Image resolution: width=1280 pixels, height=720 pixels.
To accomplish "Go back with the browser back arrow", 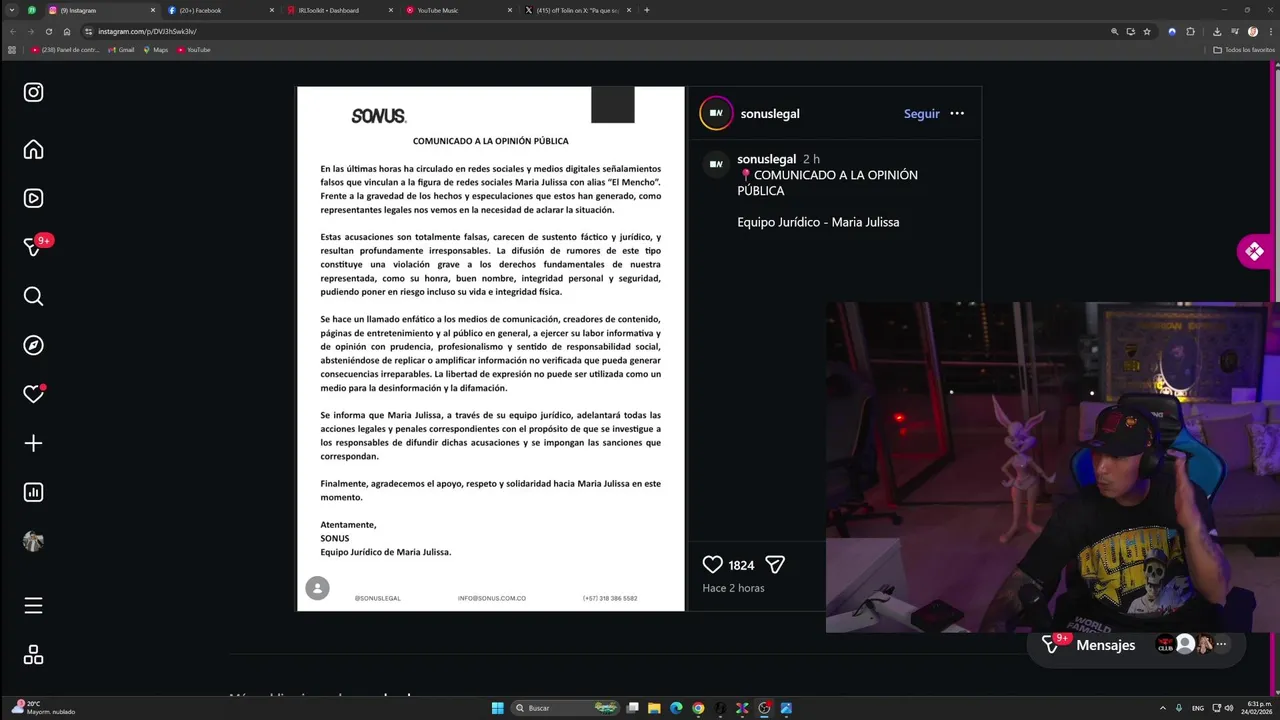I will click(x=13, y=31).
